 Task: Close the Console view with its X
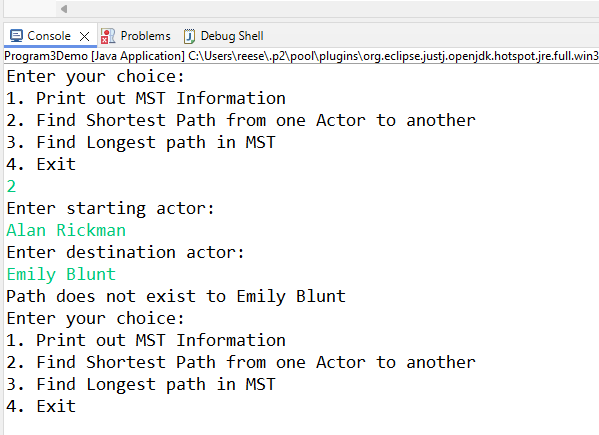[84, 36]
